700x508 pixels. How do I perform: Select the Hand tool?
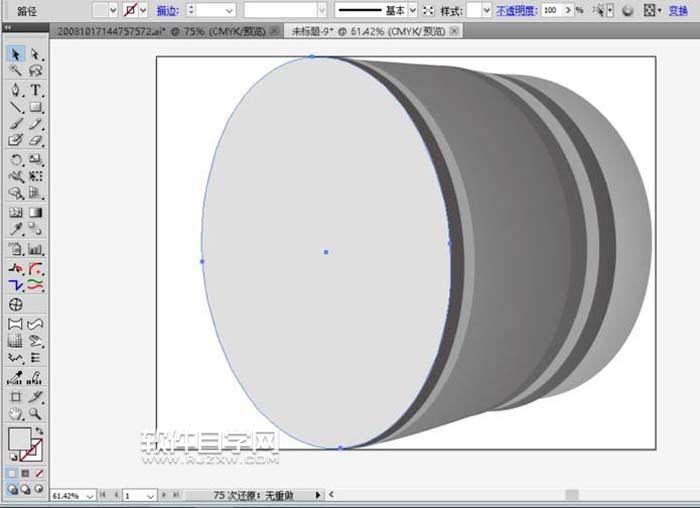pos(16,414)
